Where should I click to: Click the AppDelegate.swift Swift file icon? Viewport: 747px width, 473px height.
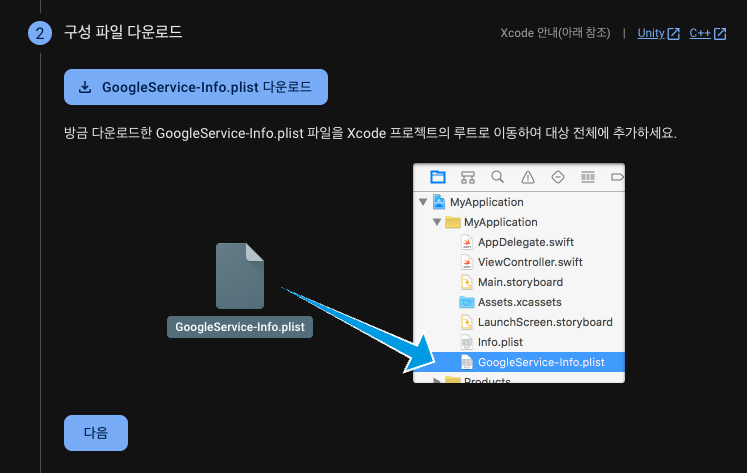click(467, 242)
